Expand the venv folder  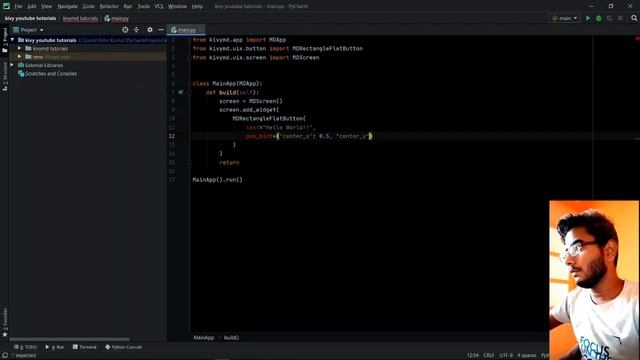click(x=19, y=57)
